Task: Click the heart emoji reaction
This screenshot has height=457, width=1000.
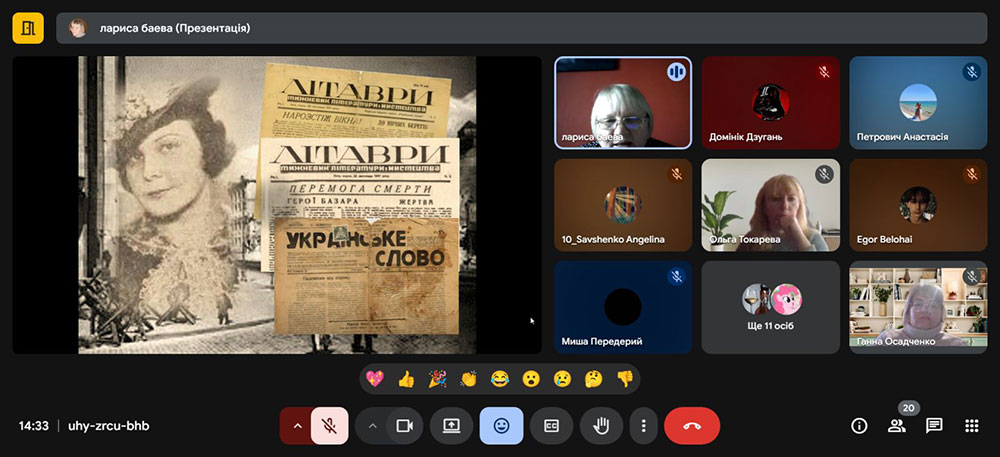Action: [375, 379]
